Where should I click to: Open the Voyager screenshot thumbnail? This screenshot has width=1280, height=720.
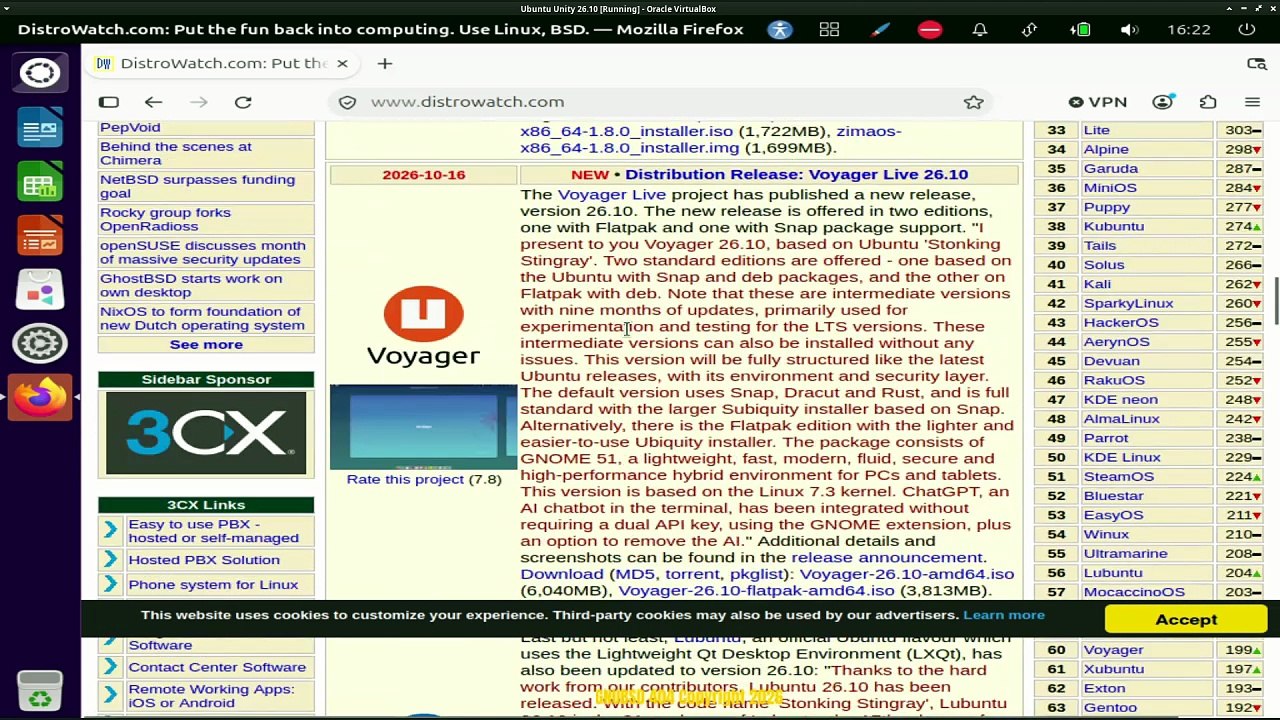[423, 427]
